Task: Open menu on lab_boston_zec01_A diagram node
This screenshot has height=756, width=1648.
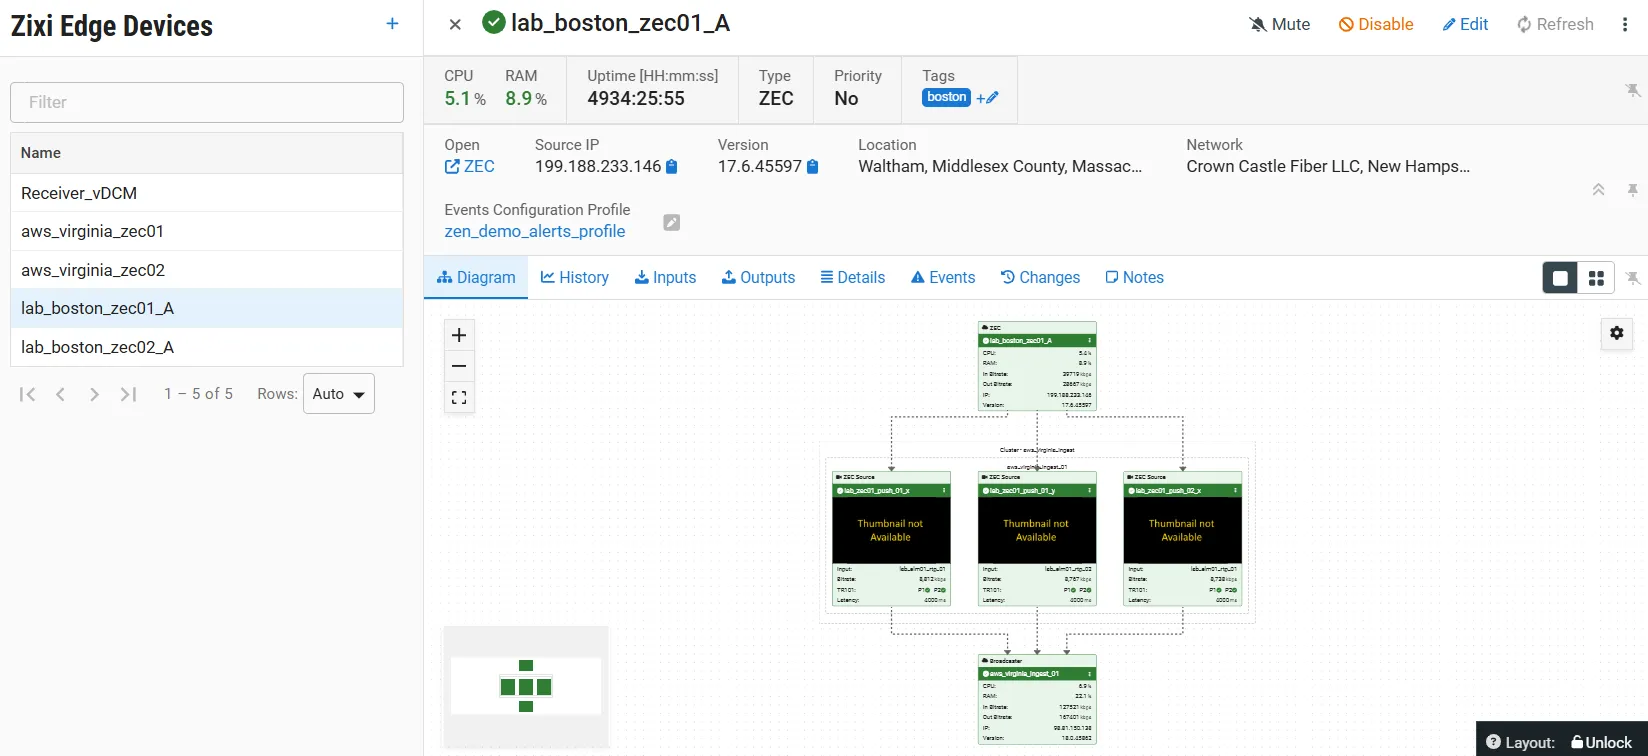Action: [x=1090, y=341]
